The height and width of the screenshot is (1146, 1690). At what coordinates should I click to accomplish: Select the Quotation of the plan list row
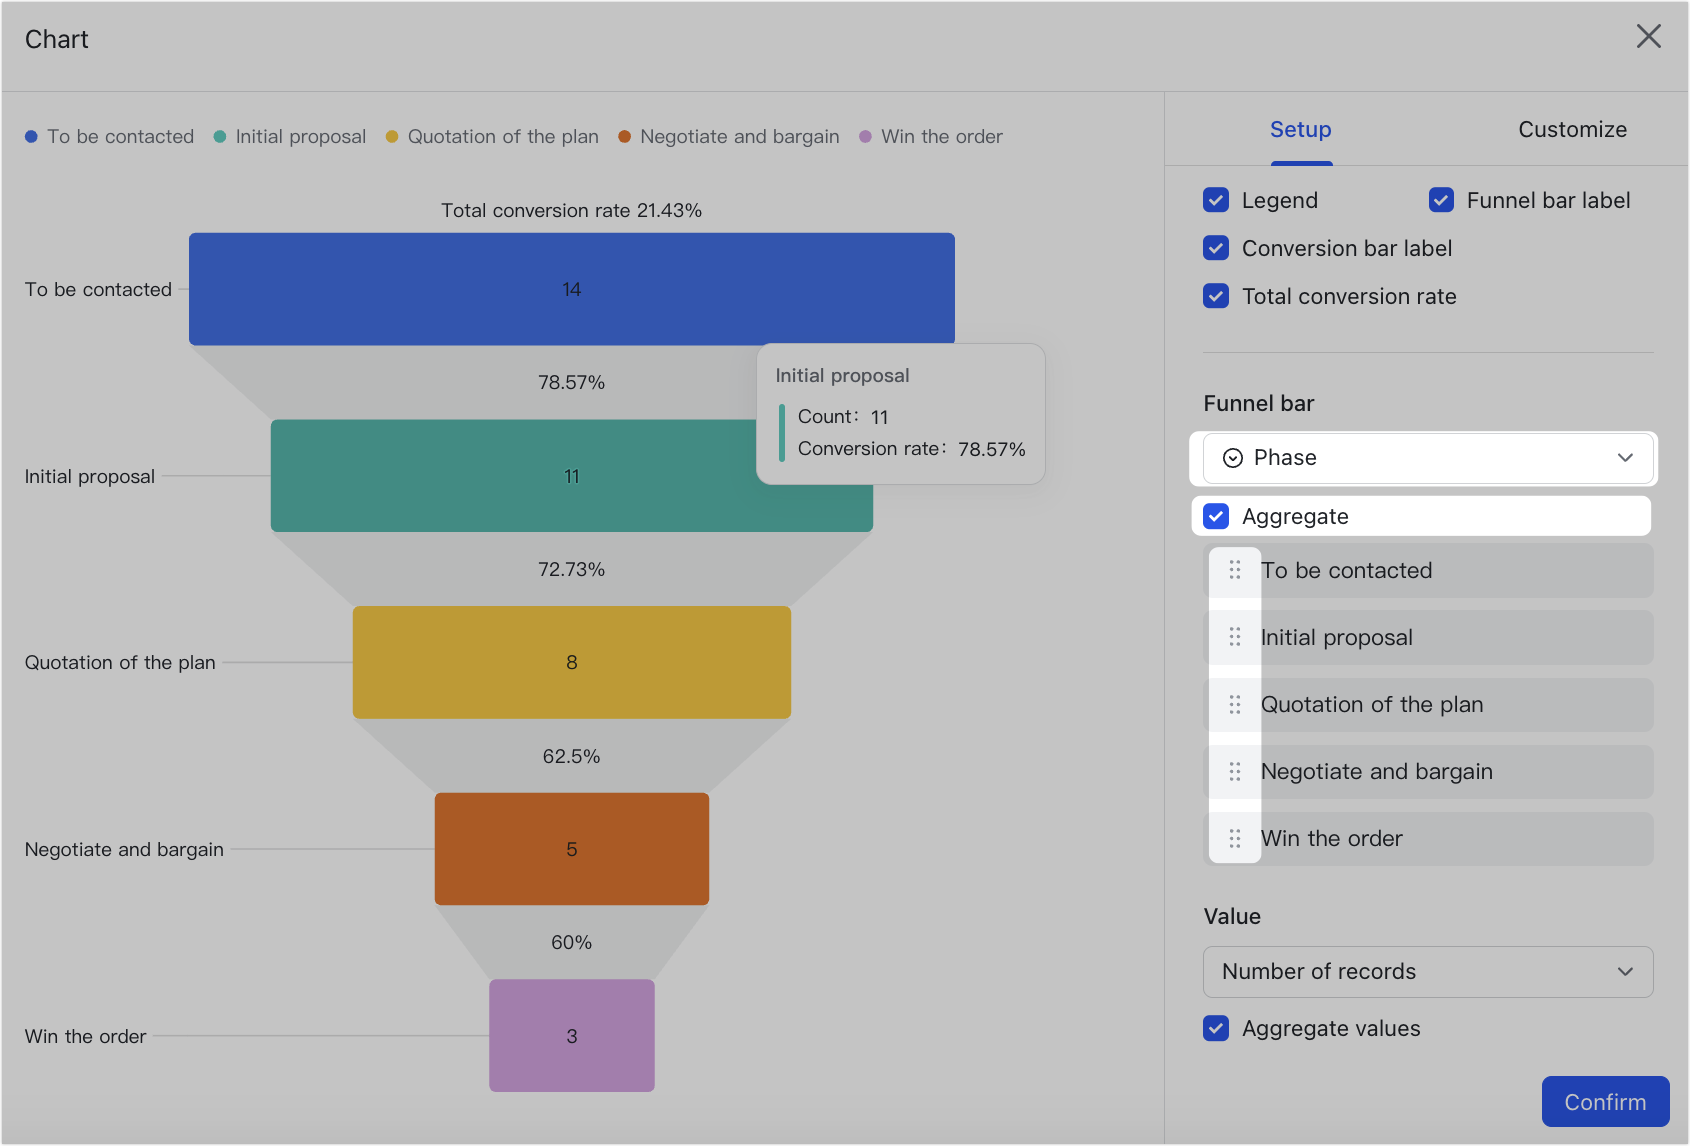click(x=1428, y=704)
